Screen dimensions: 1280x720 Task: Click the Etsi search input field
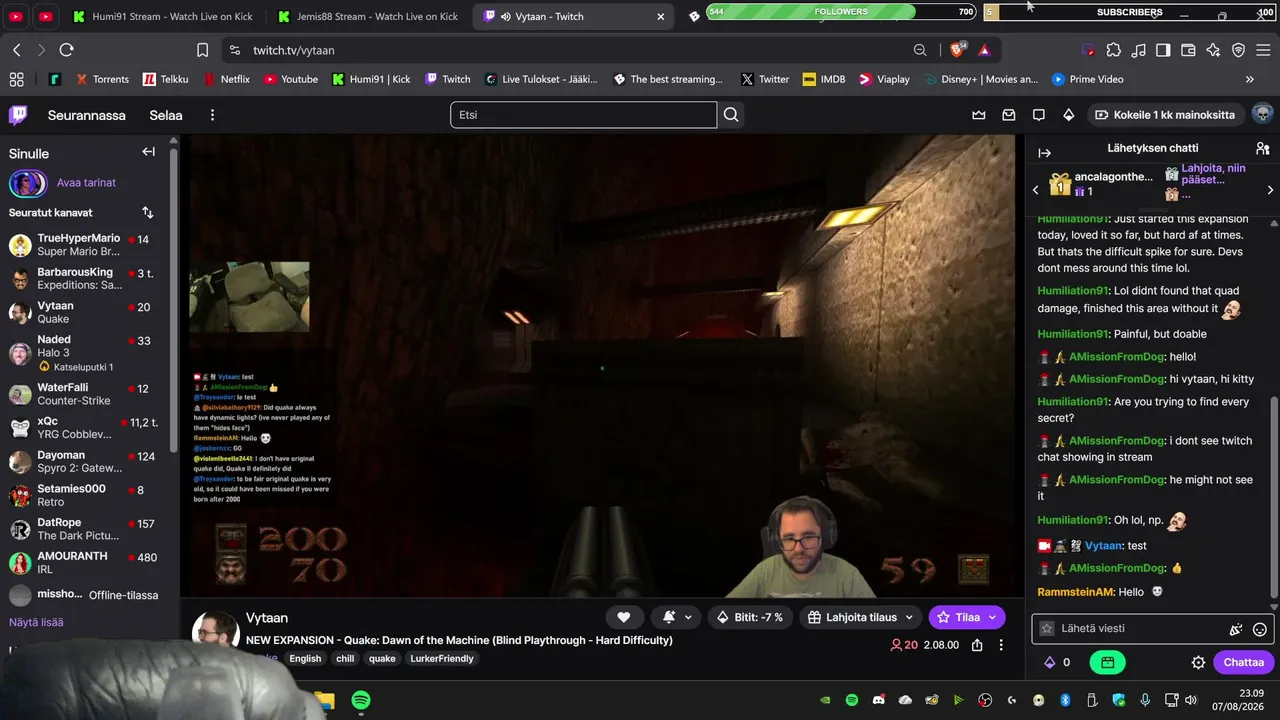click(583, 115)
